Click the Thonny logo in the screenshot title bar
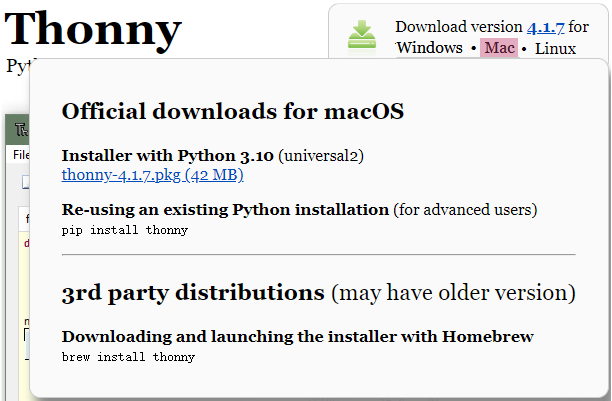Viewport: 612px width, 401px height. [x=21, y=129]
